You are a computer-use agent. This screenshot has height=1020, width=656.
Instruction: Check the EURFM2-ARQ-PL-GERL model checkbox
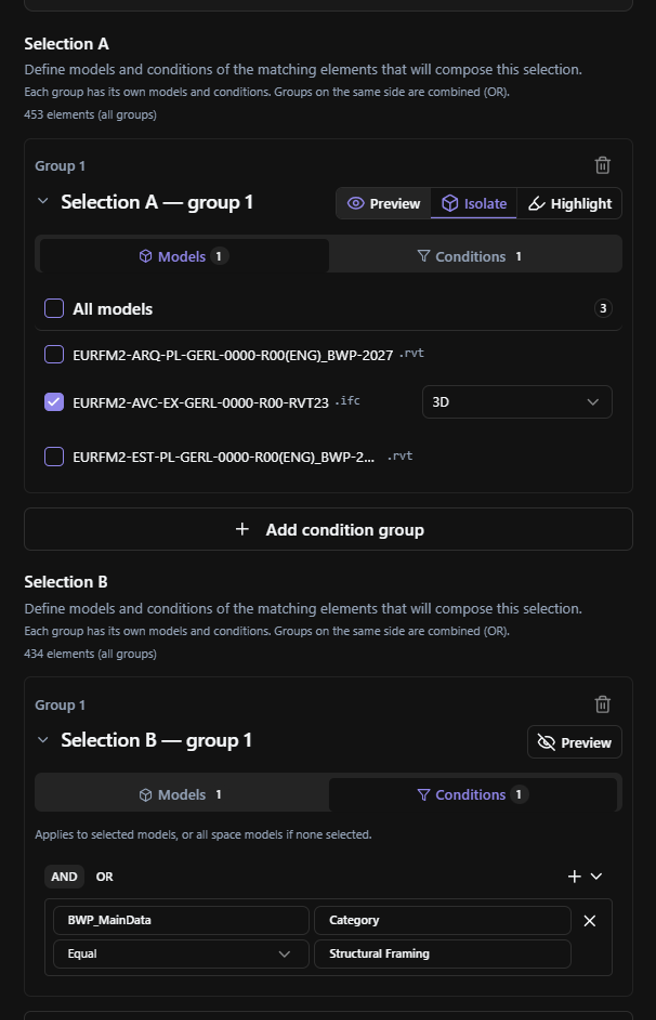tap(54, 355)
